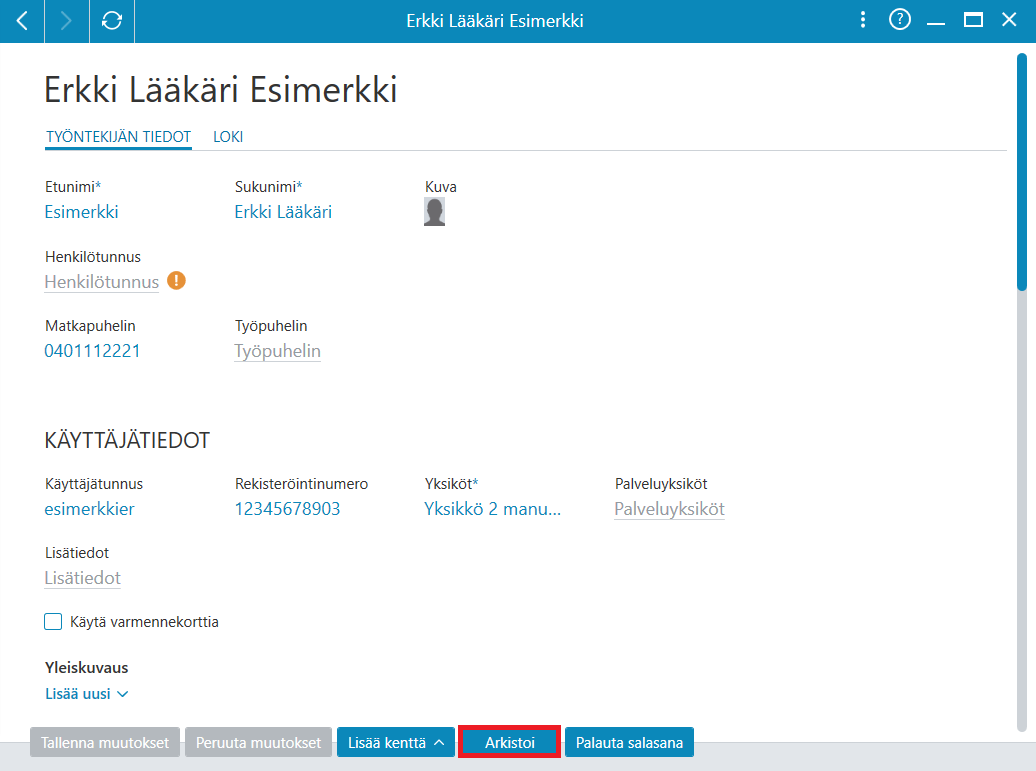Open the three-dot more options menu
Screen dimensions: 1036x771
click(x=863, y=20)
